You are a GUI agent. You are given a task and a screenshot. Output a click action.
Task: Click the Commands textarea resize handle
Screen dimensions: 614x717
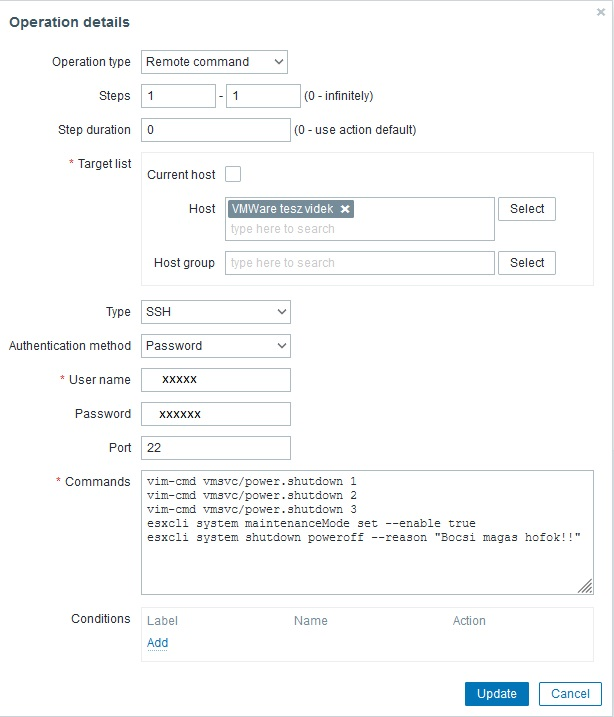coord(585,589)
